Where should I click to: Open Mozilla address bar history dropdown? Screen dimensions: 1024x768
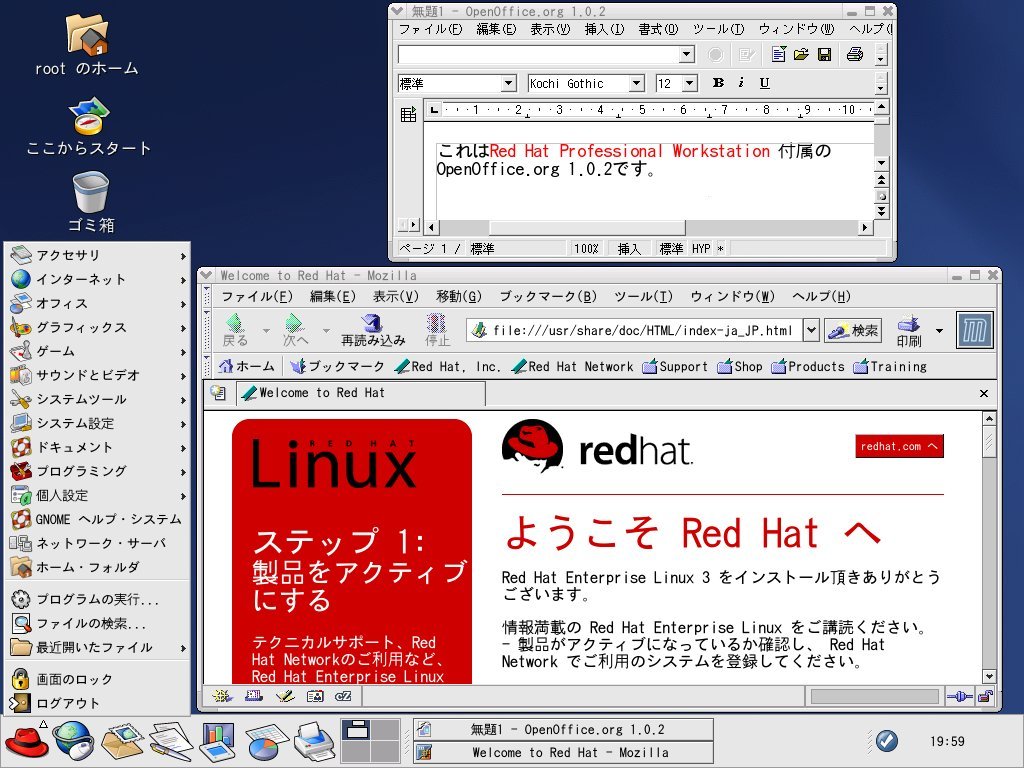pyautogui.click(x=810, y=330)
